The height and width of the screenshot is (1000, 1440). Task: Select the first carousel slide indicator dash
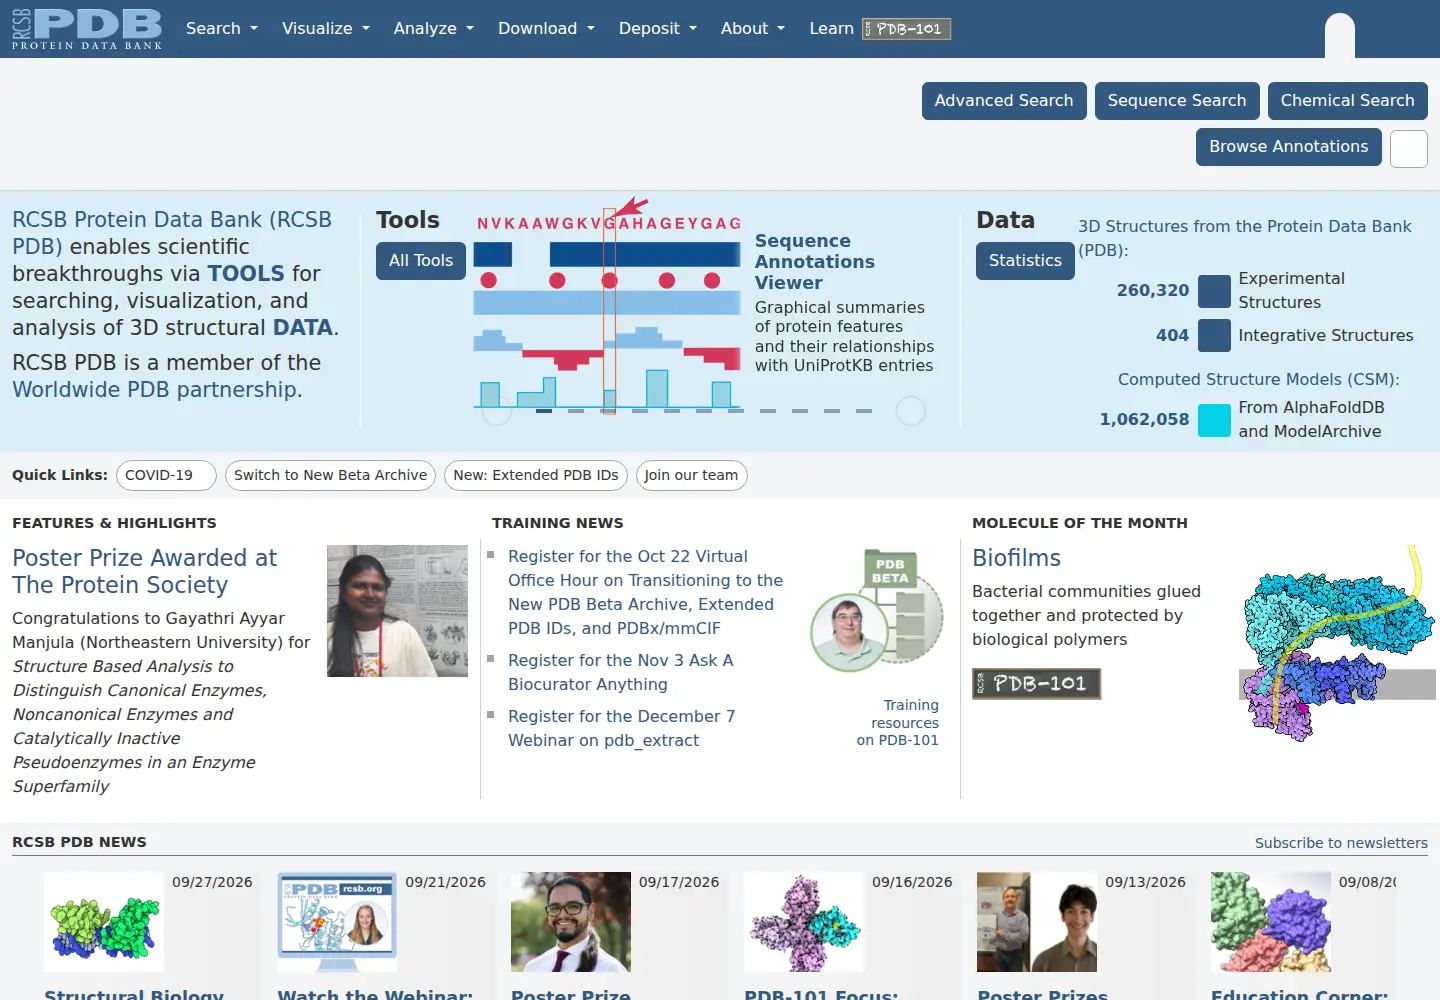tap(544, 411)
